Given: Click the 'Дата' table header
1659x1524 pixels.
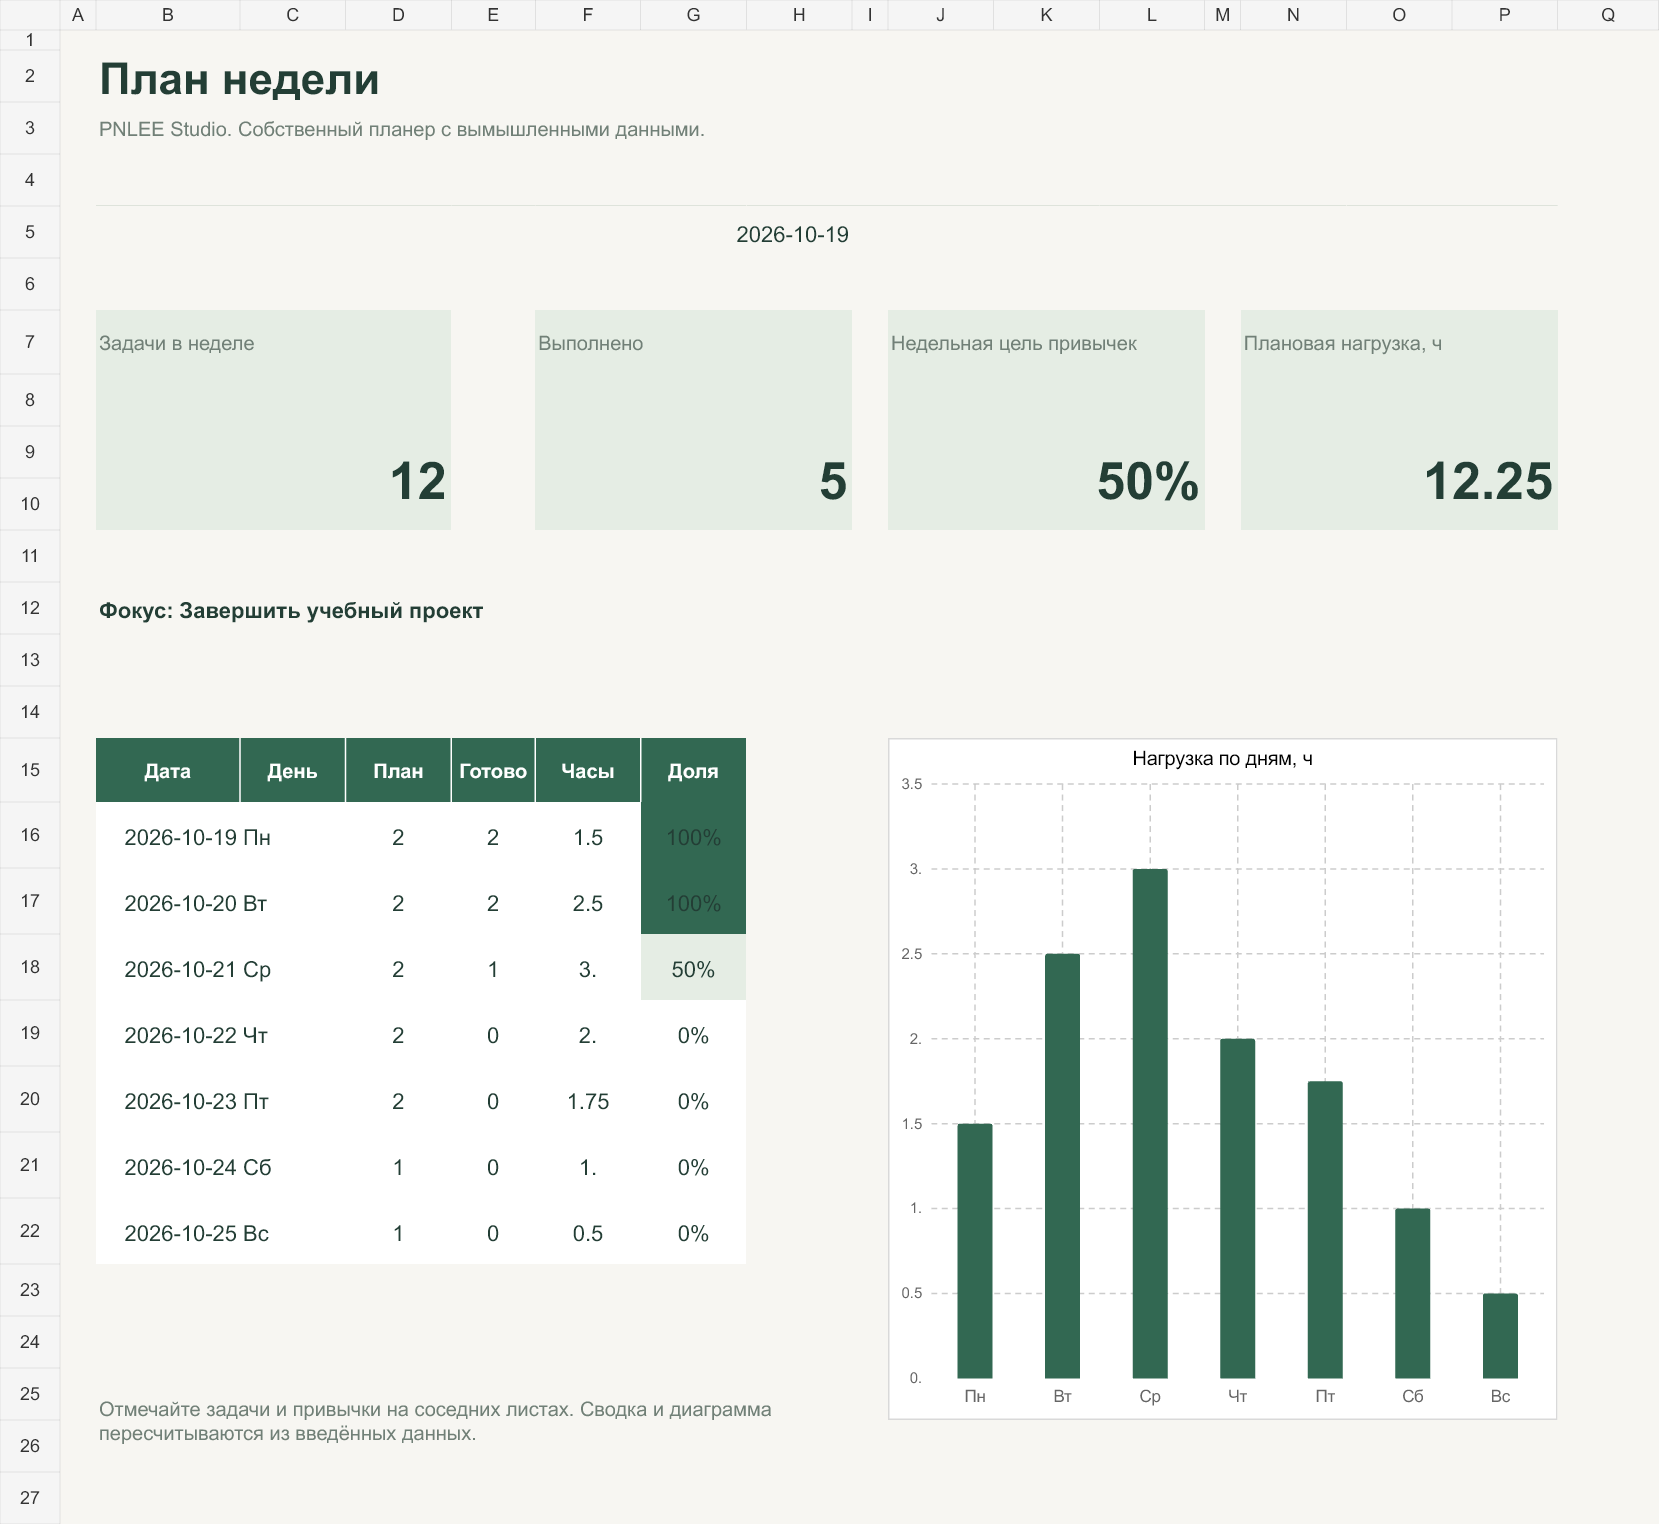Looking at the screenshot, I should pos(167,770).
